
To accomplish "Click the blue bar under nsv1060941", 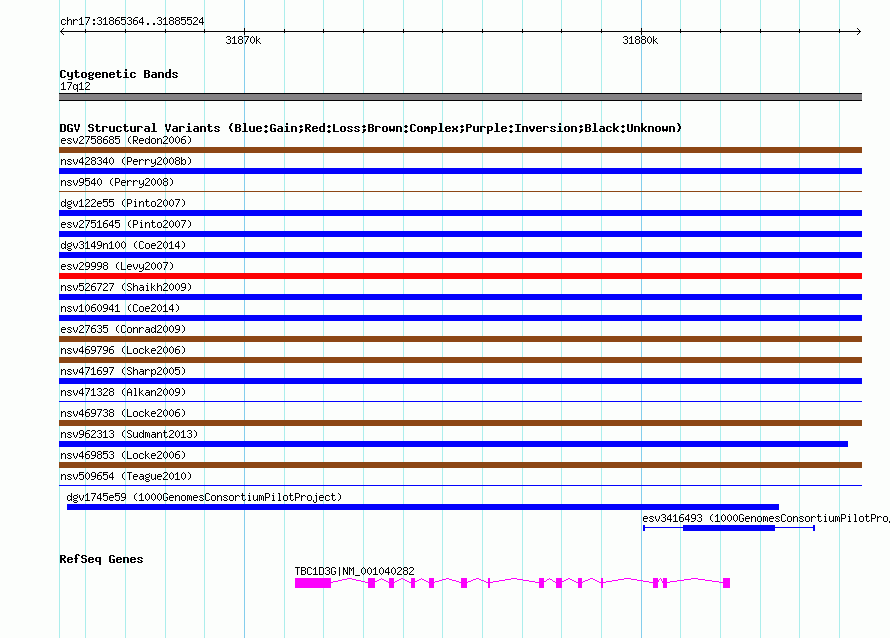I will [460, 318].
